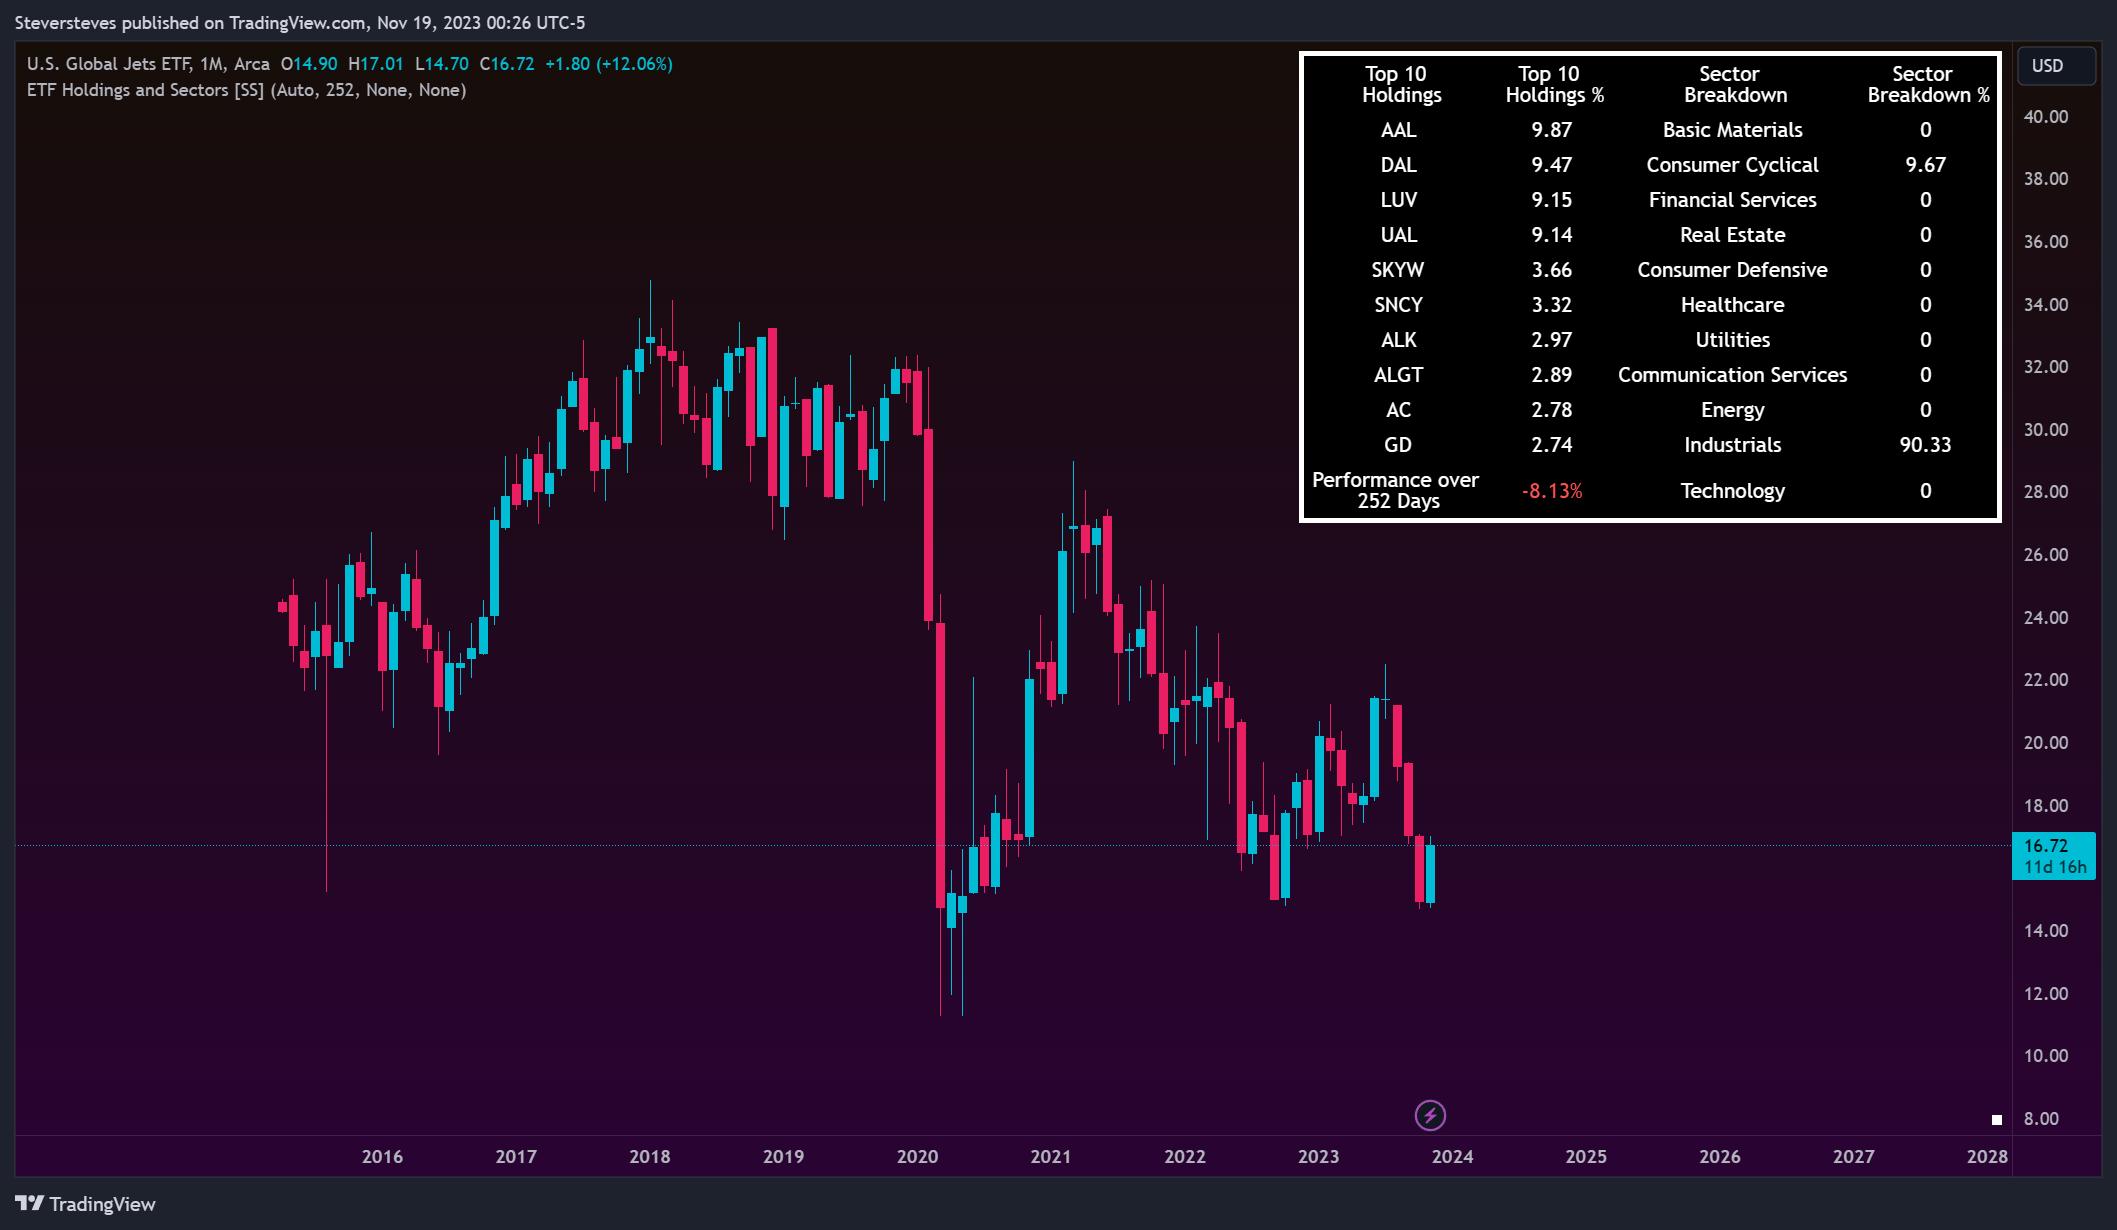Screen dimensions: 2117x1230
Task: Click the 9.47 holdings percentage
Action: click(1551, 165)
